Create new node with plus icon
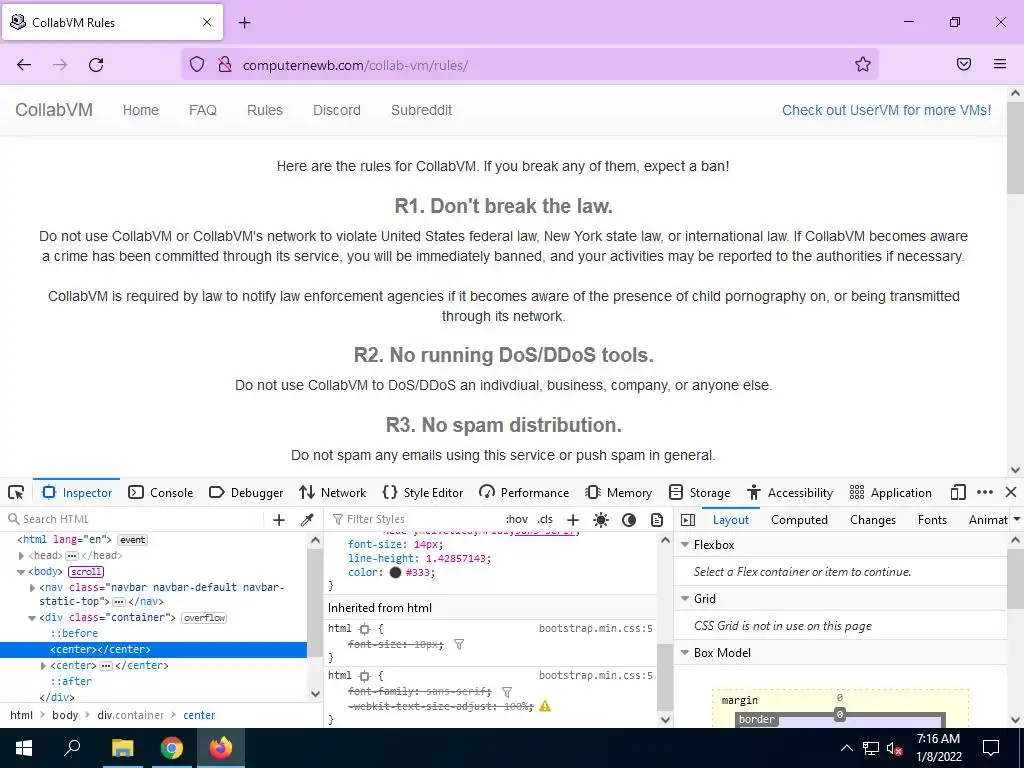The image size is (1024, 768). [x=279, y=520]
